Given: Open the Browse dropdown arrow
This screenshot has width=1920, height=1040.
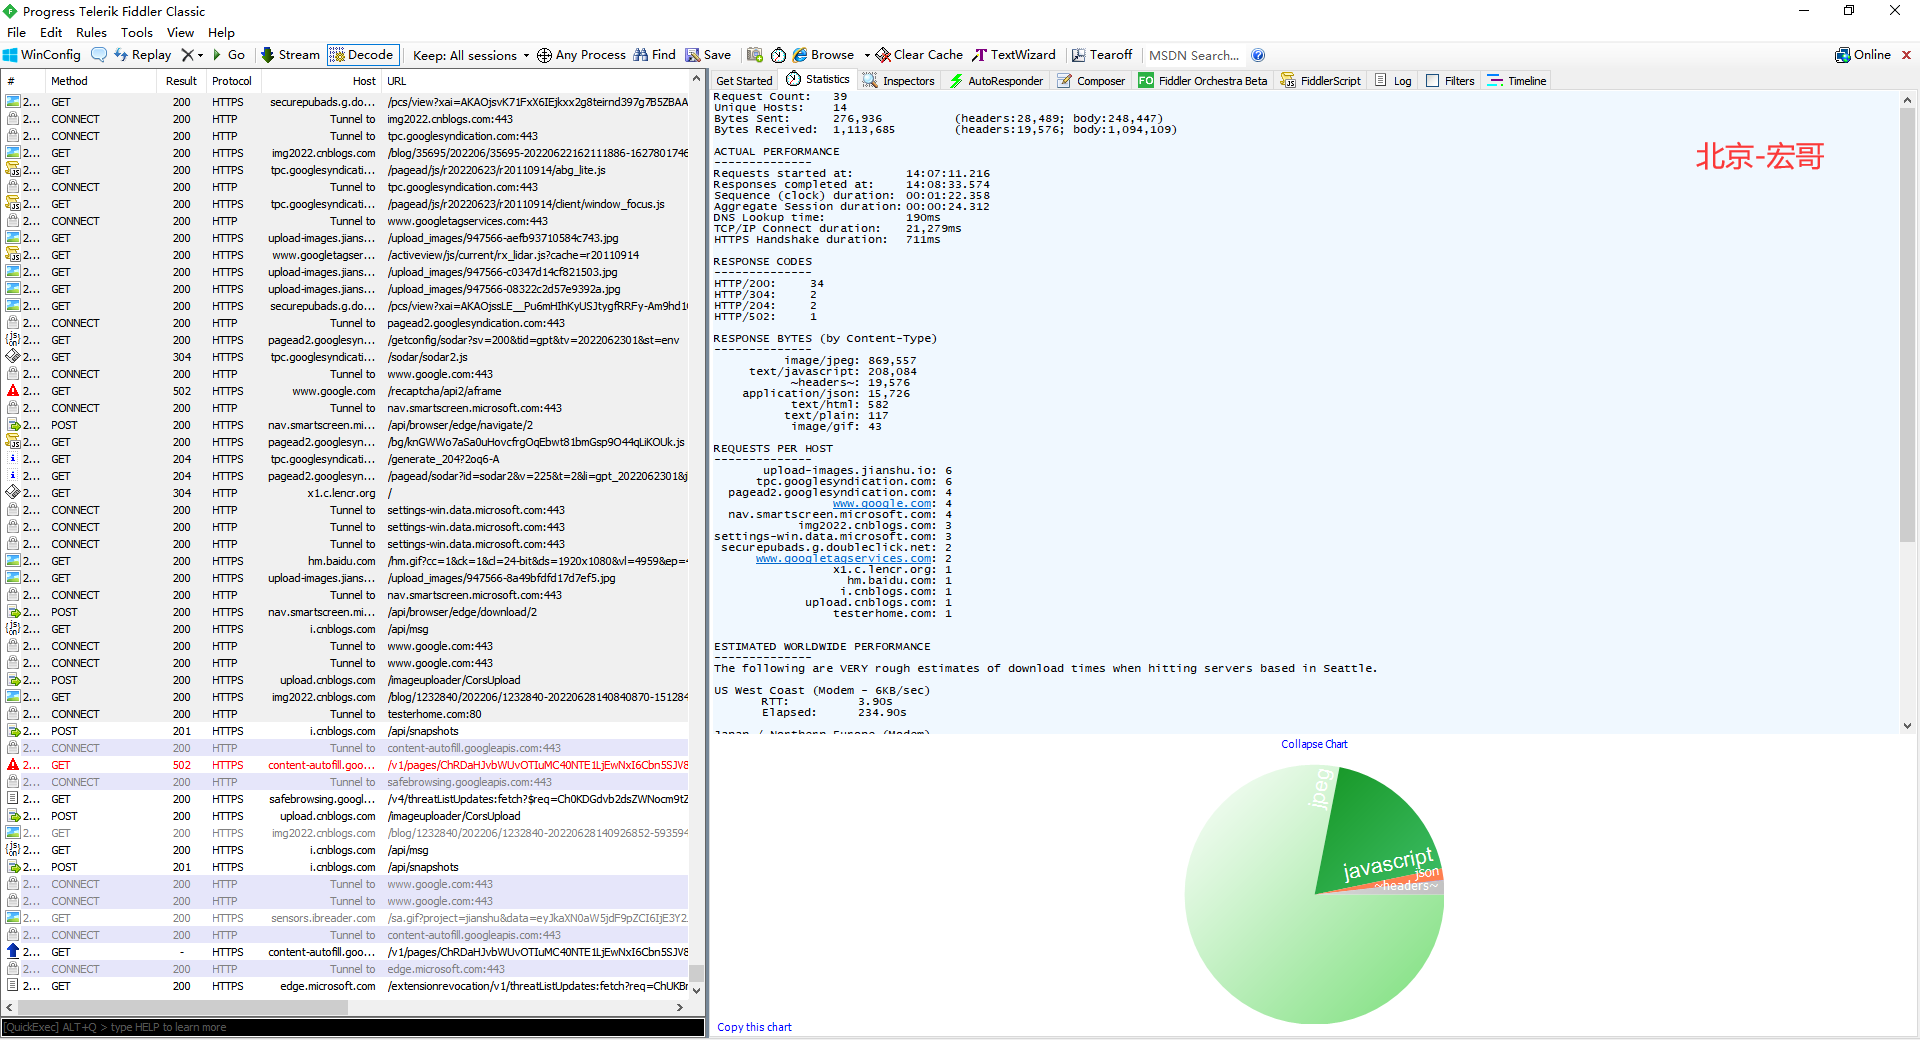Looking at the screenshot, I should [x=867, y=55].
